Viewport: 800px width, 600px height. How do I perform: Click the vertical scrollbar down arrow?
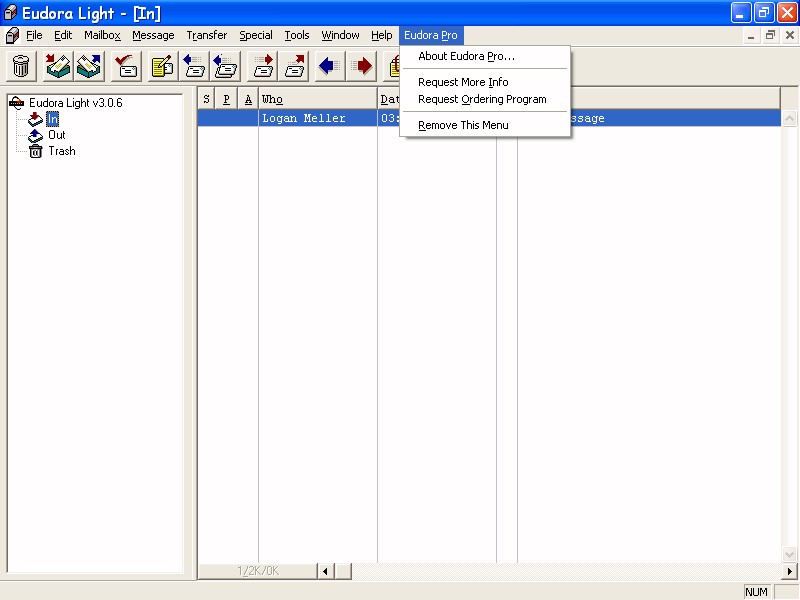pos(789,554)
